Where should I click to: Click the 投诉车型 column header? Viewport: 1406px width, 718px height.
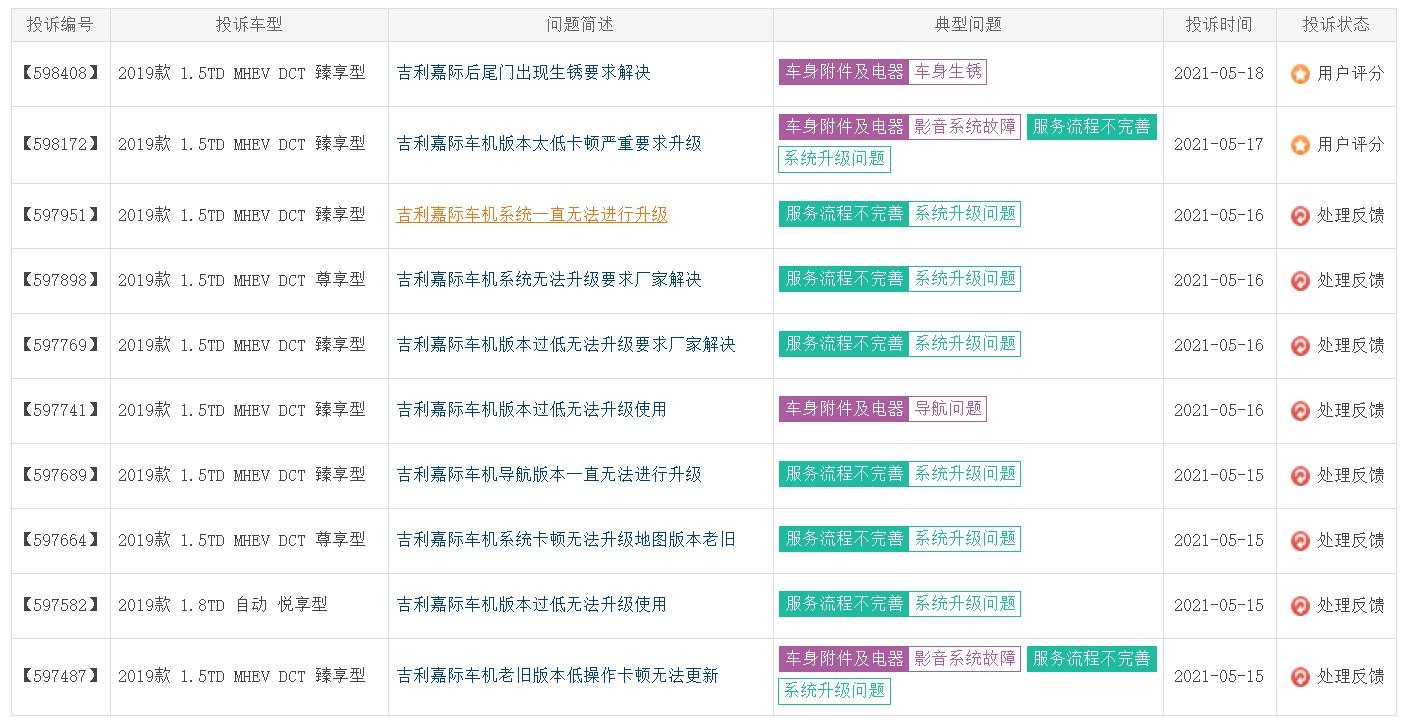(x=249, y=25)
